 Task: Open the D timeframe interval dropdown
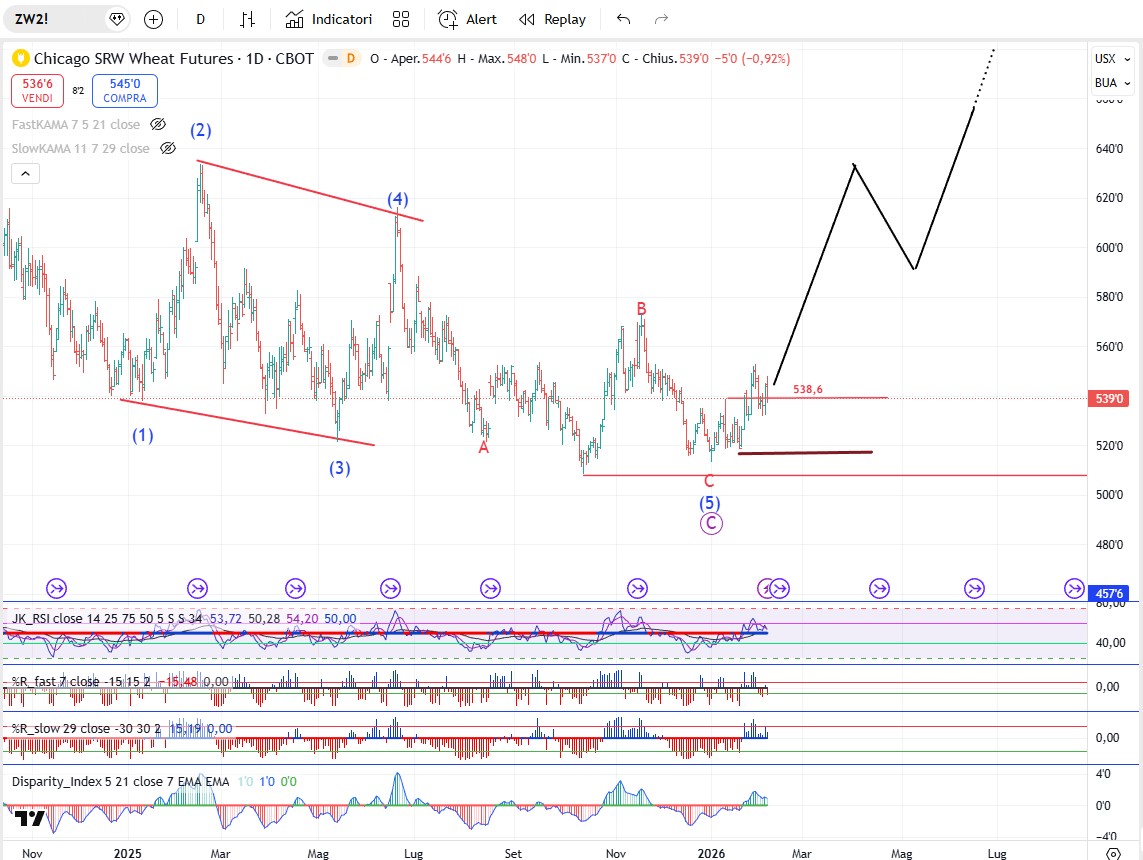pyautogui.click(x=201, y=19)
